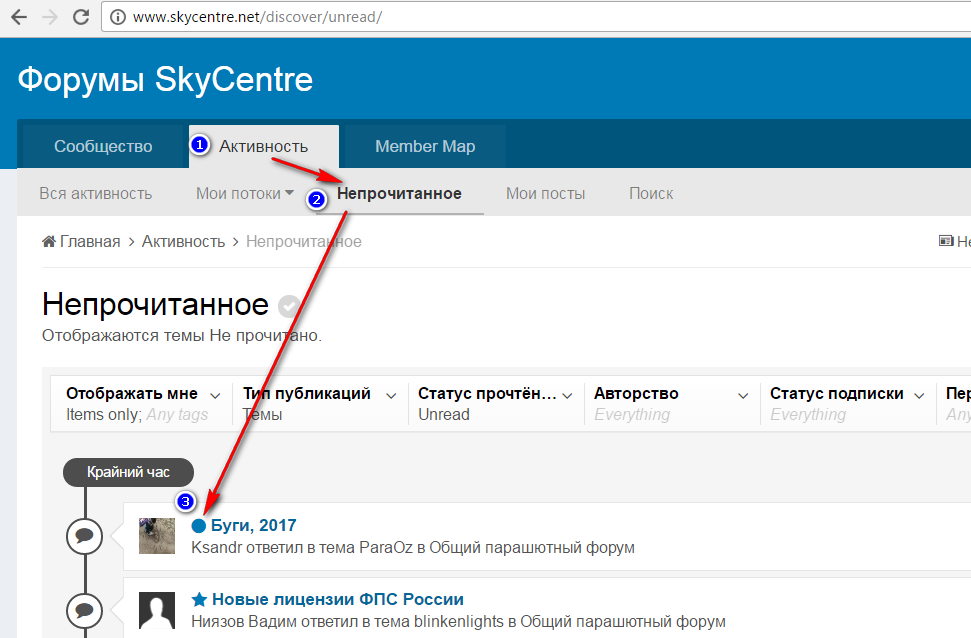Open the Новые лицензии ФПС России topic

click(337, 599)
